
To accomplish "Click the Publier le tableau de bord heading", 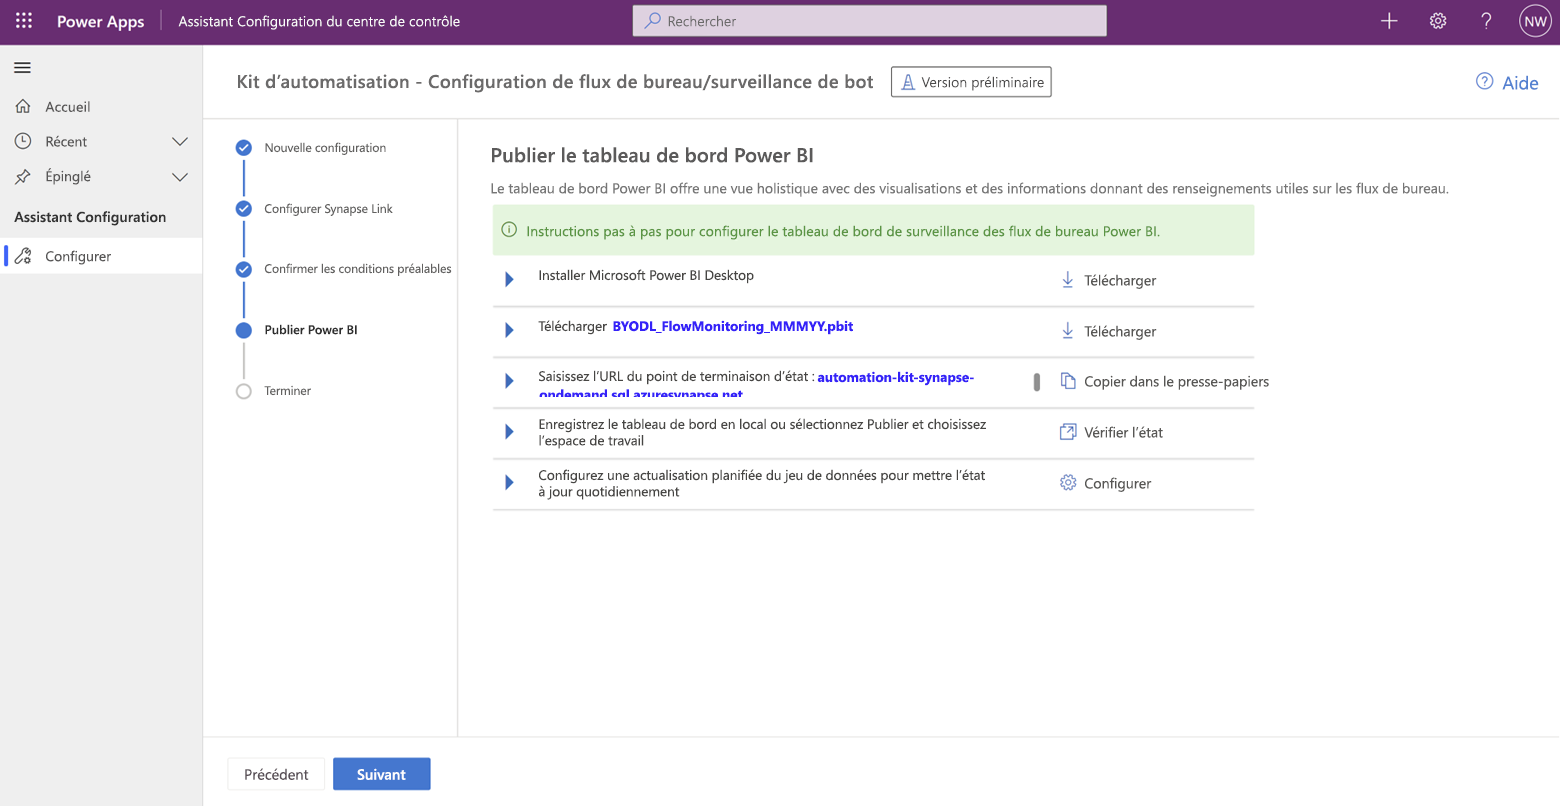I will click(x=652, y=156).
